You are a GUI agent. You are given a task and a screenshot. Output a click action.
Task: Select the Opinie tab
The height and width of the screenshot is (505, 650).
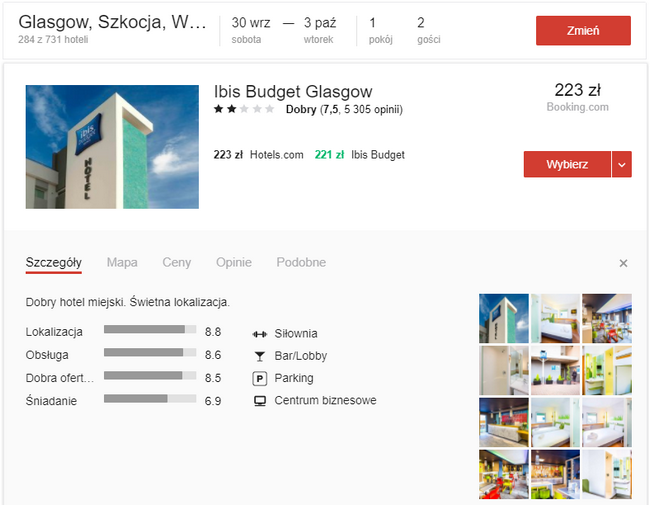click(x=234, y=262)
